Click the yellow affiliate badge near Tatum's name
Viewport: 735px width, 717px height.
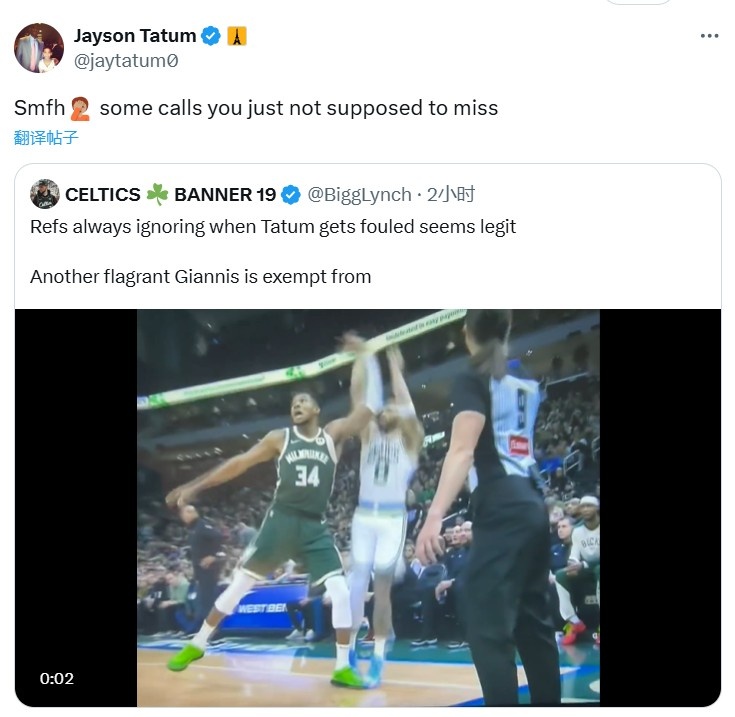pos(236,36)
